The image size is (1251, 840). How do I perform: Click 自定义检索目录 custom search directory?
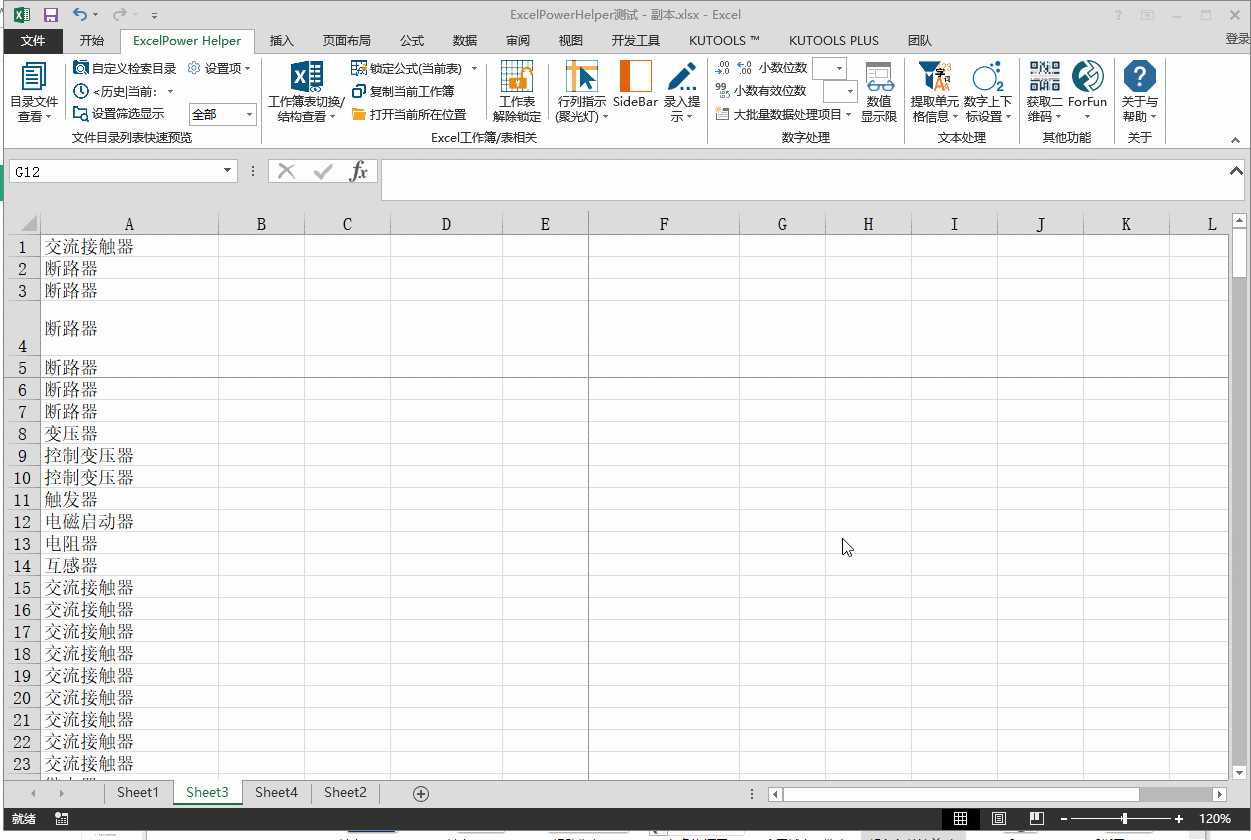click(125, 69)
